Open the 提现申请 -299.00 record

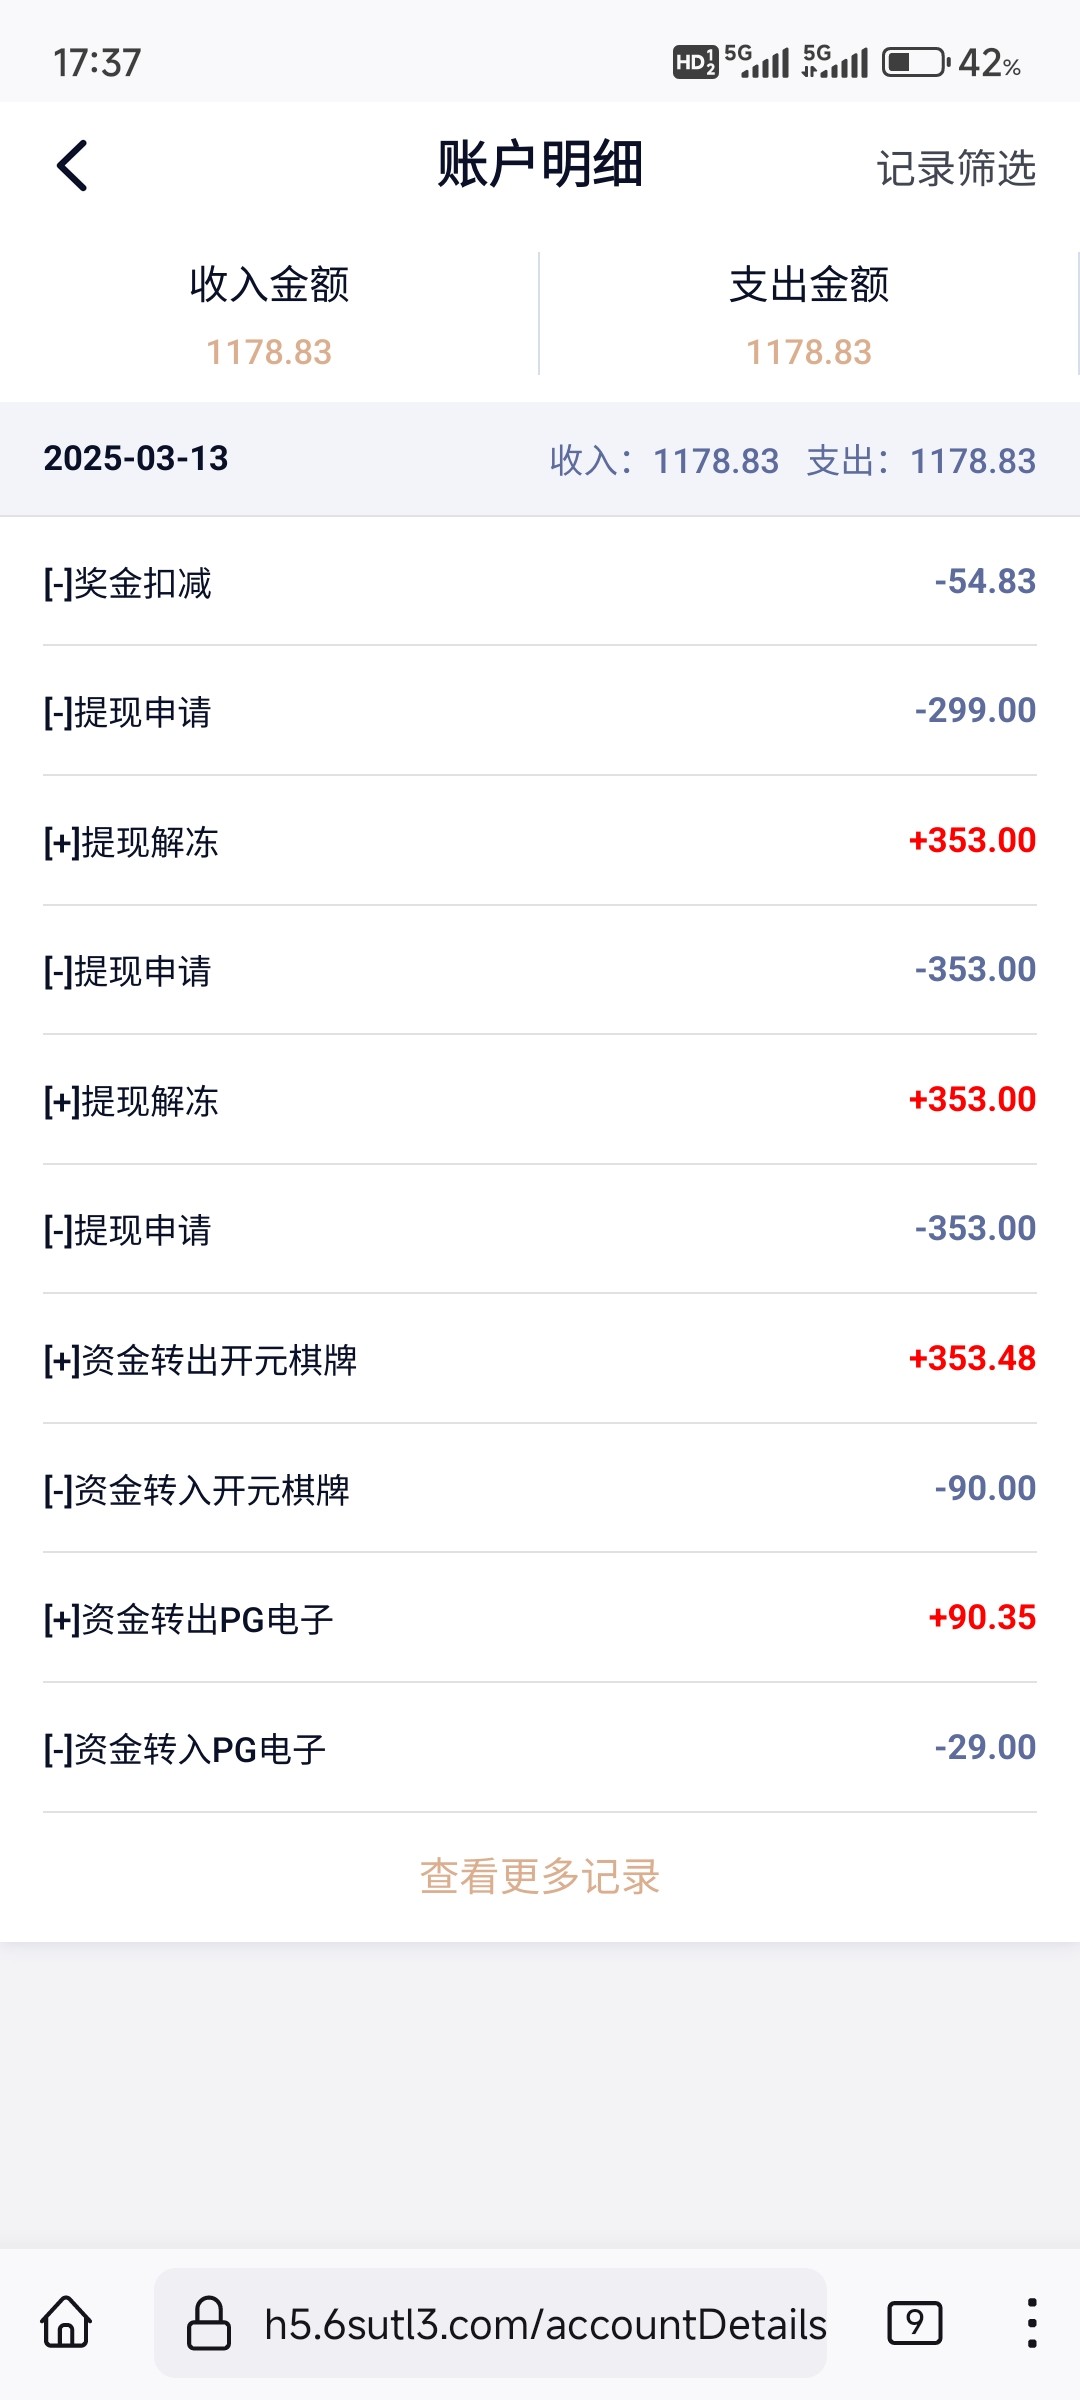point(540,711)
